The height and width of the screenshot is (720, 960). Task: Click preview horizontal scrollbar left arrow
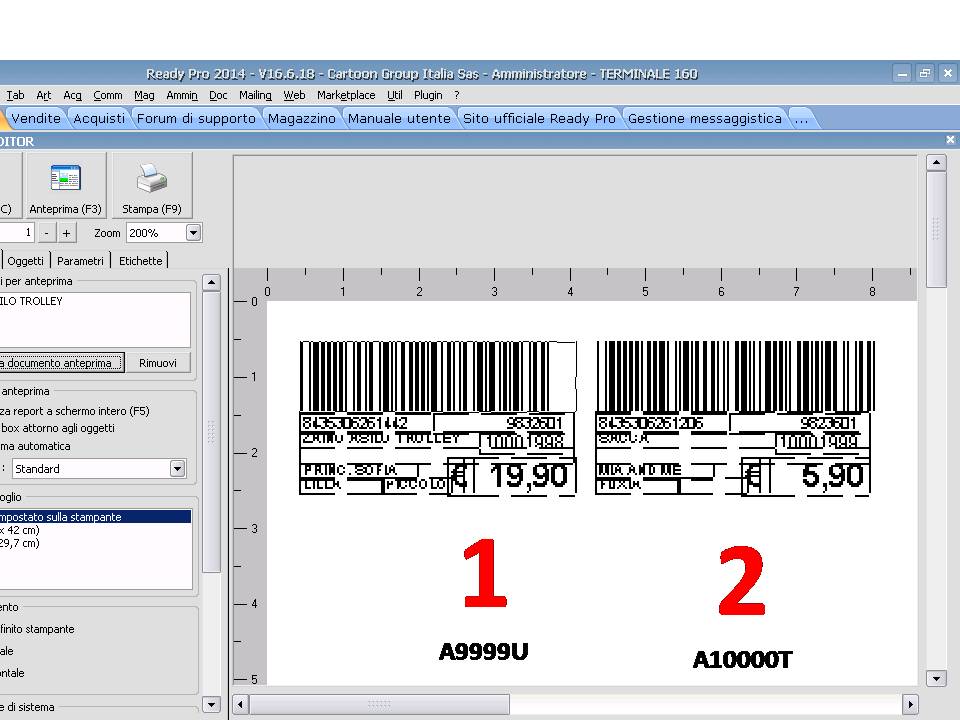point(241,704)
